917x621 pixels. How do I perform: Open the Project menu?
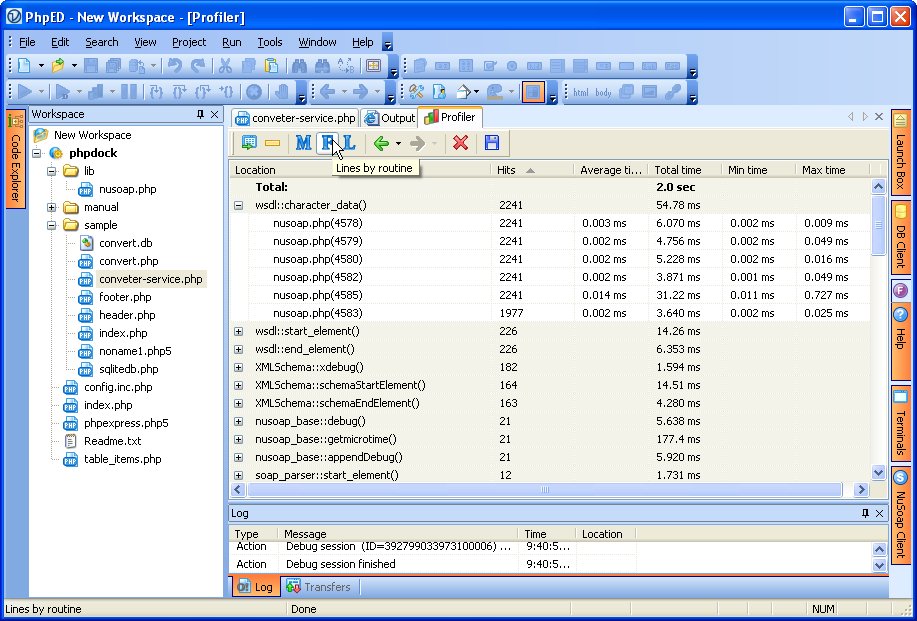(189, 42)
